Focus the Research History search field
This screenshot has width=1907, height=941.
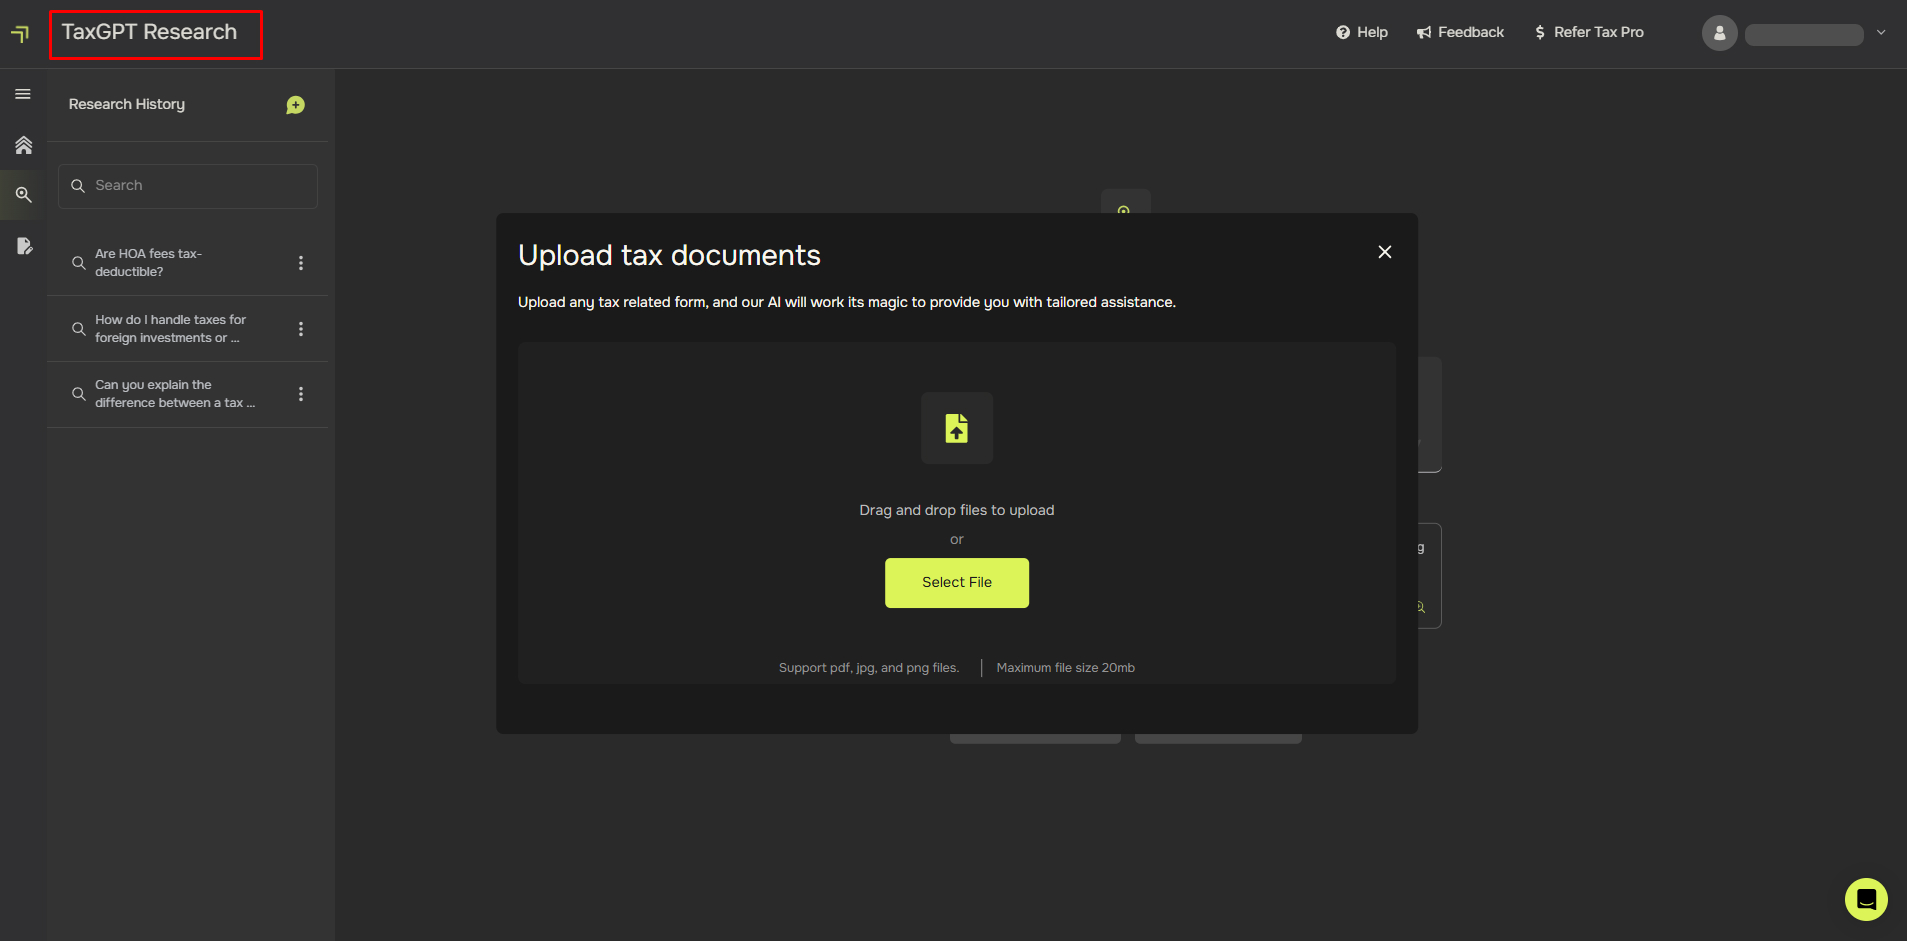[x=188, y=186]
